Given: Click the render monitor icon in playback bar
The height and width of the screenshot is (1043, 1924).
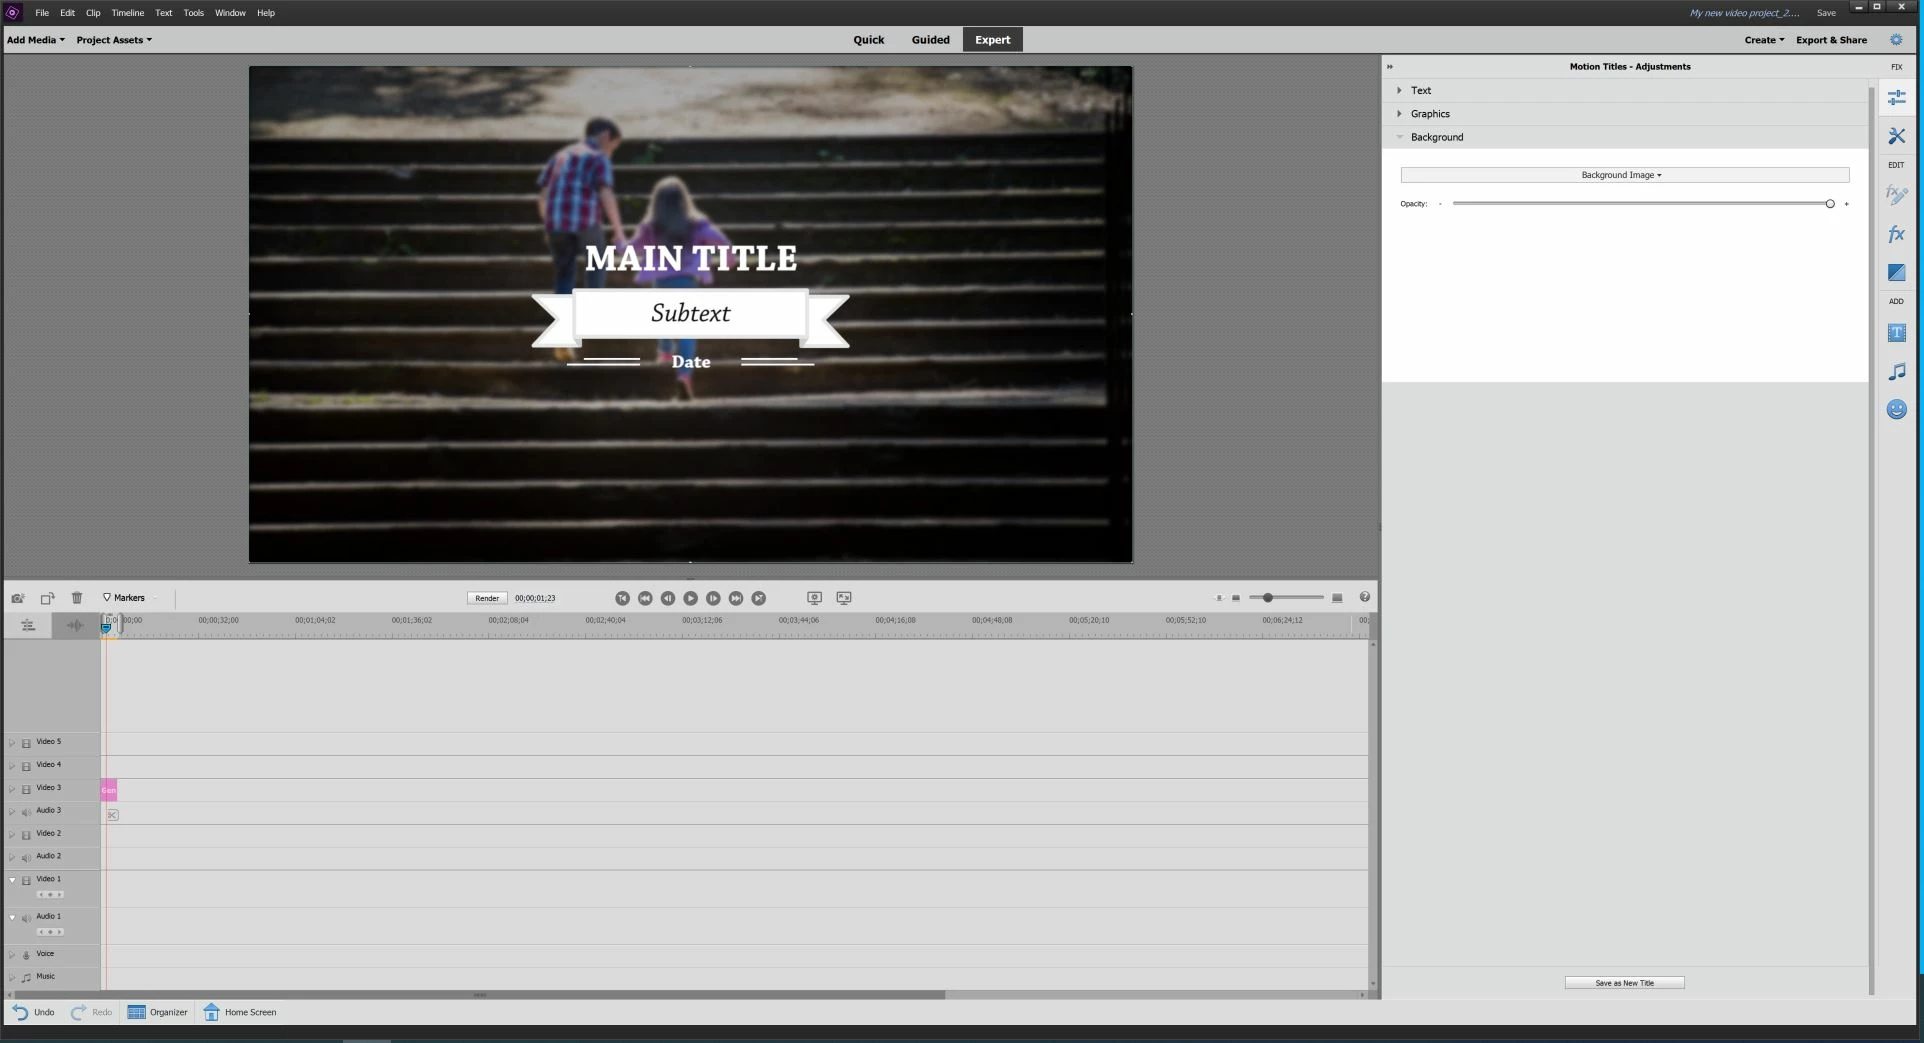Looking at the screenshot, I should [814, 598].
